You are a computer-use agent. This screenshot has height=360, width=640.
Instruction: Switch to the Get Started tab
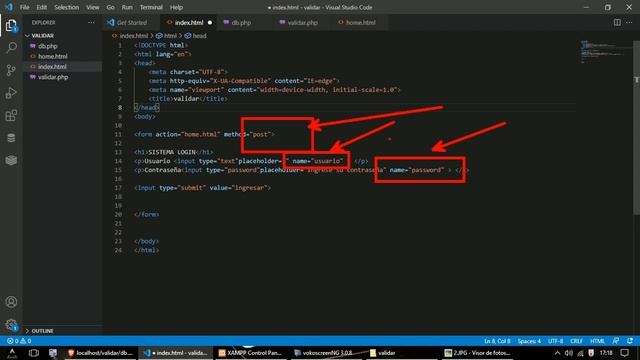click(131, 22)
